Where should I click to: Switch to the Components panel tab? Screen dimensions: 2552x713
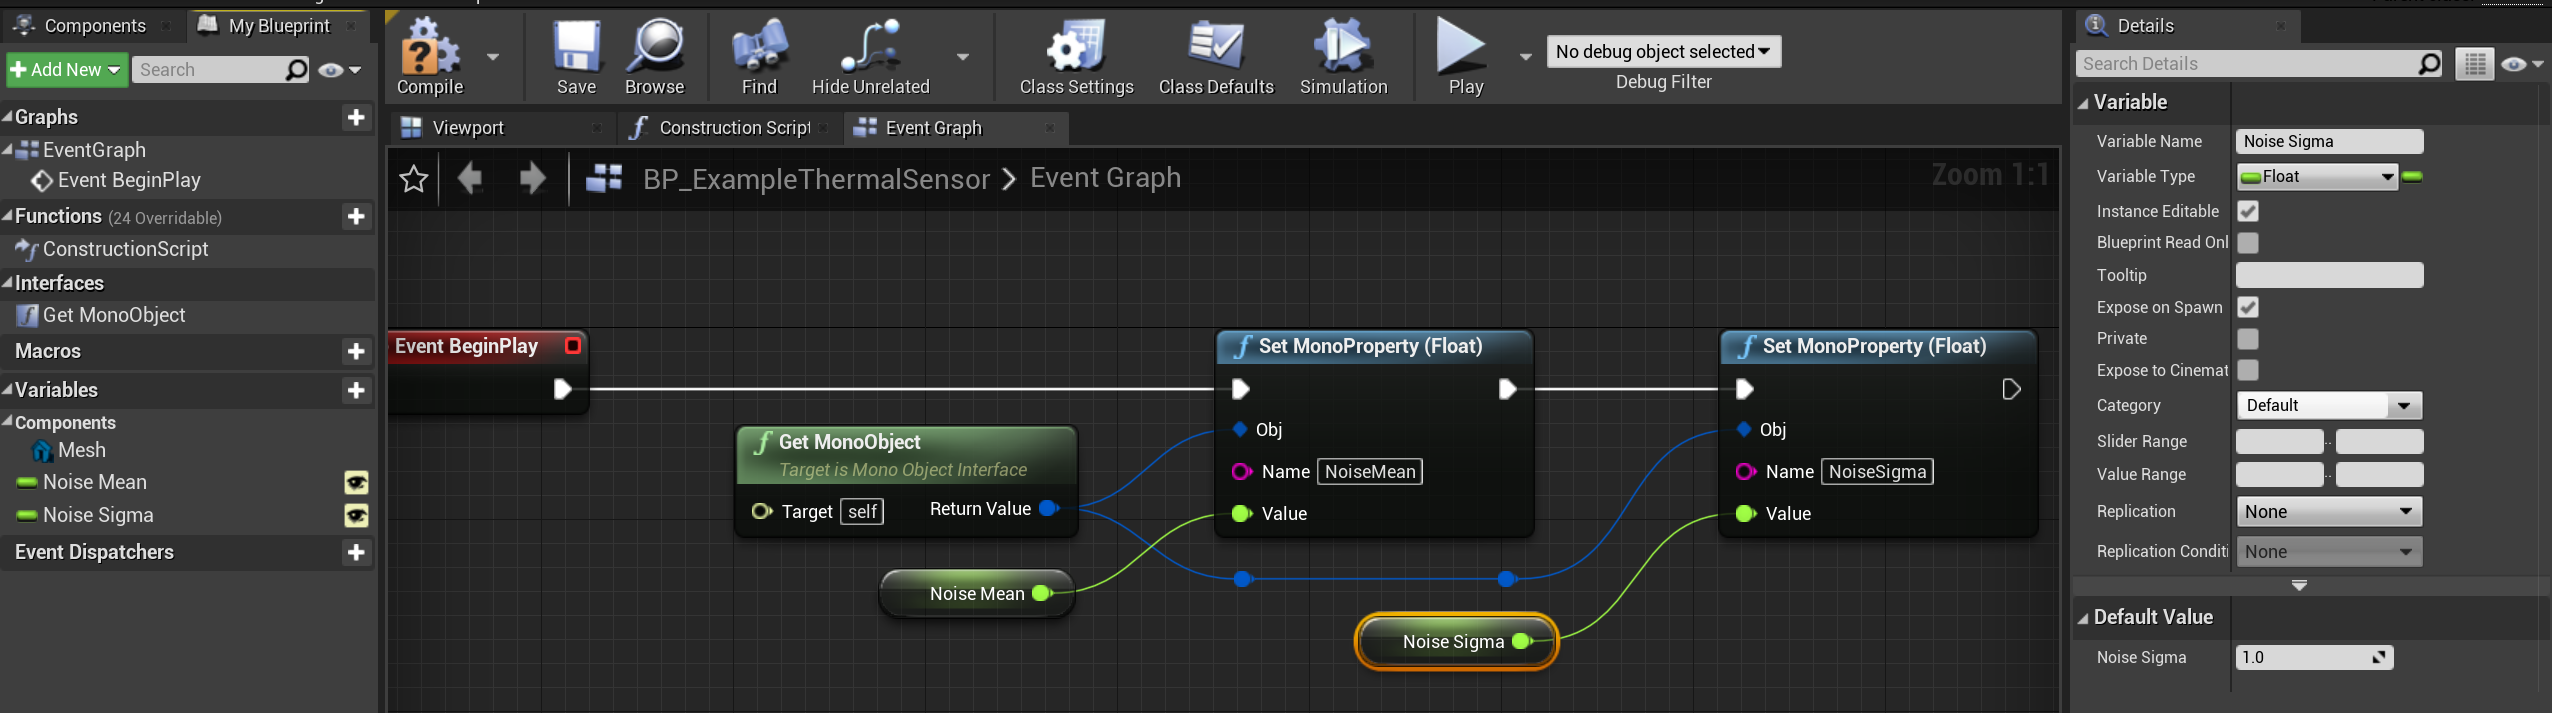click(94, 25)
